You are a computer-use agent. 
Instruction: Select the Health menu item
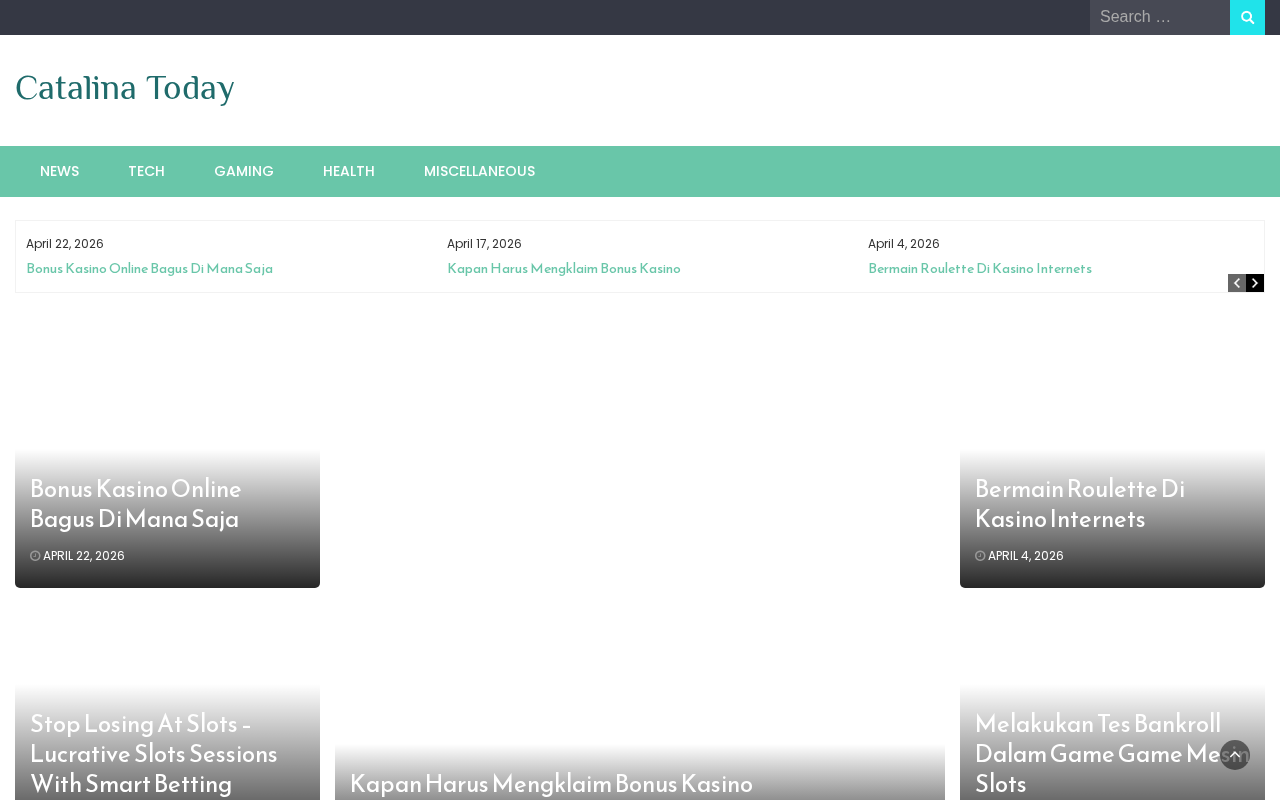click(x=349, y=171)
